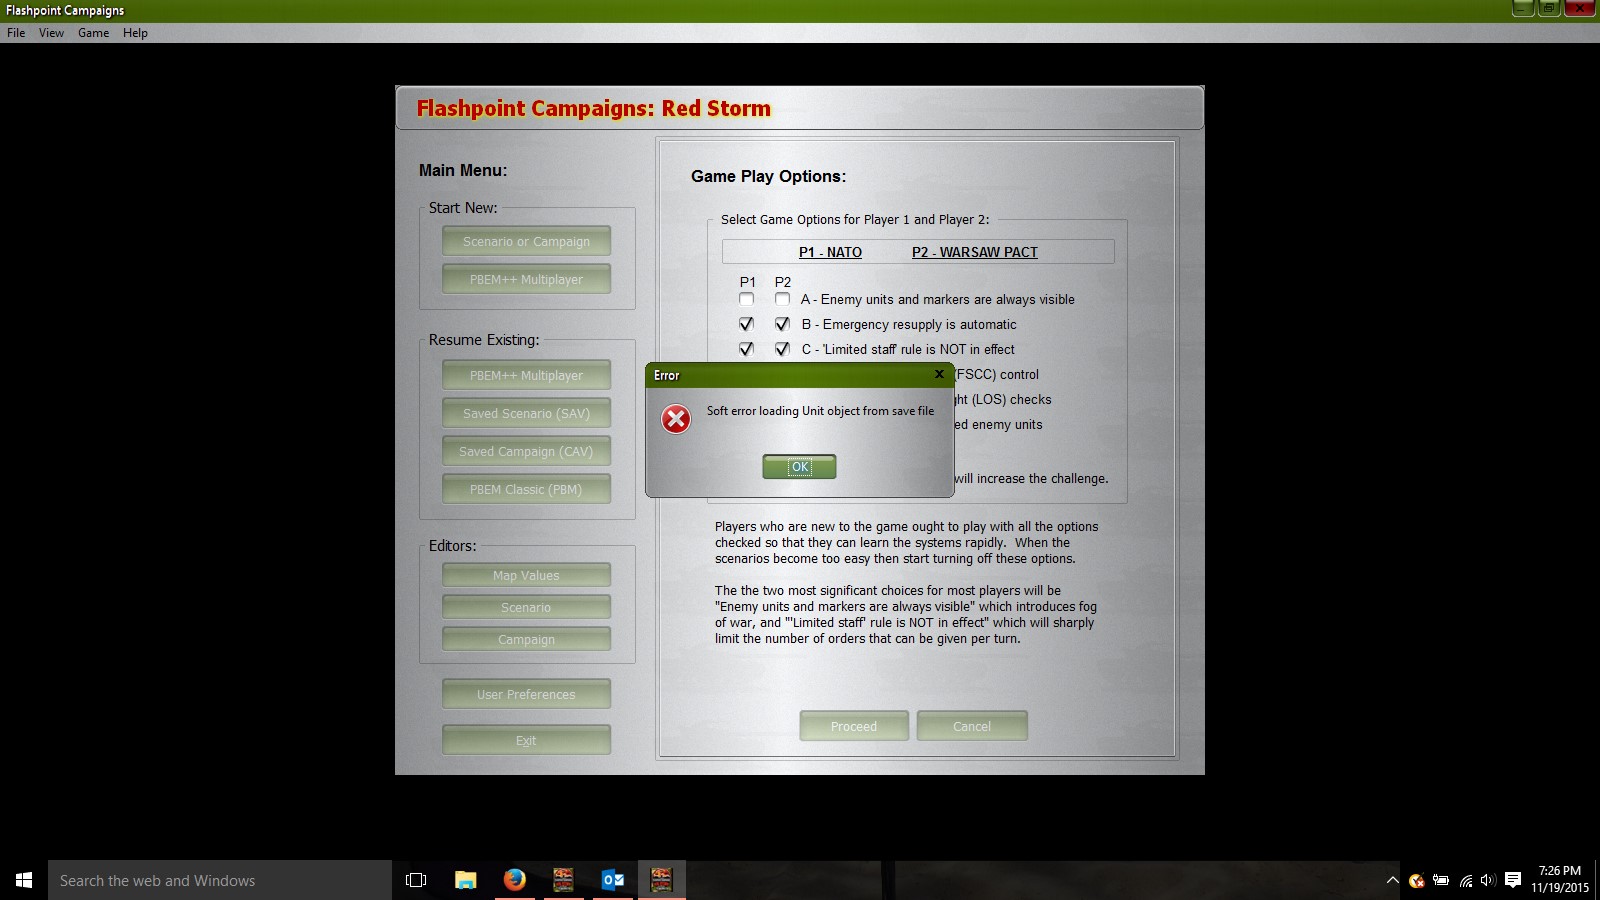This screenshot has width=1600, height=900.
Task: Click the Flashpoint icon right of Outlook
Action: pyautogui.click(x=661, y=880)
